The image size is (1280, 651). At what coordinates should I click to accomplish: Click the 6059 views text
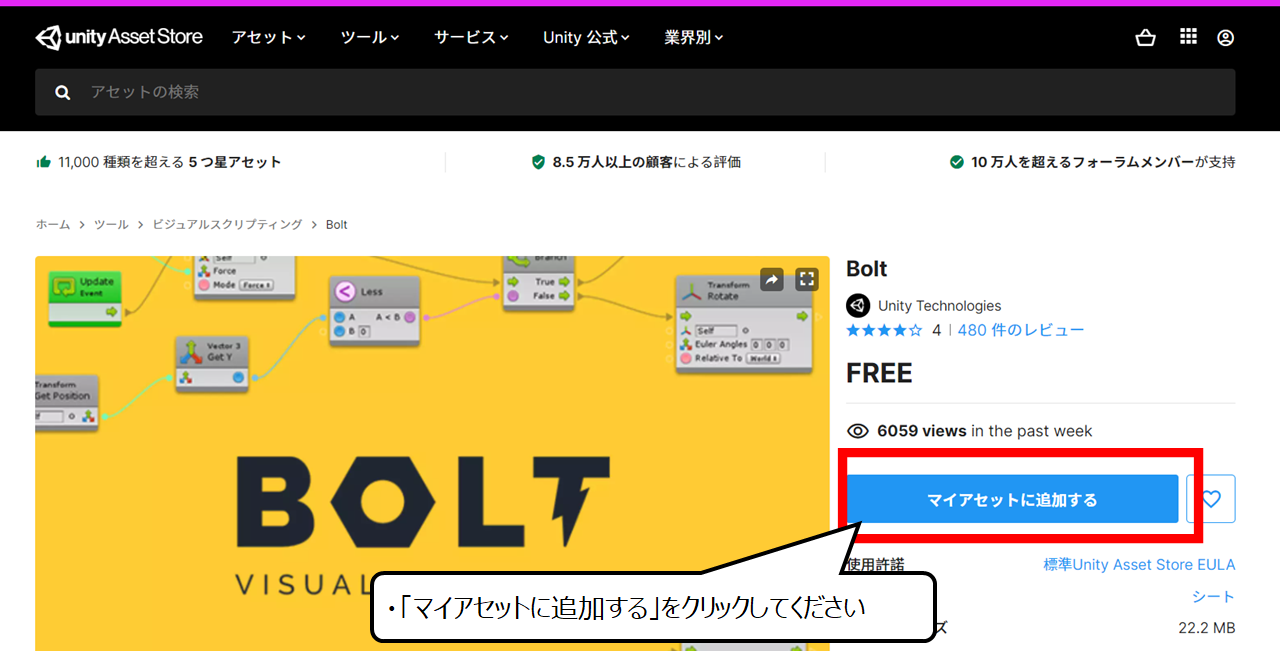point(921,431)
